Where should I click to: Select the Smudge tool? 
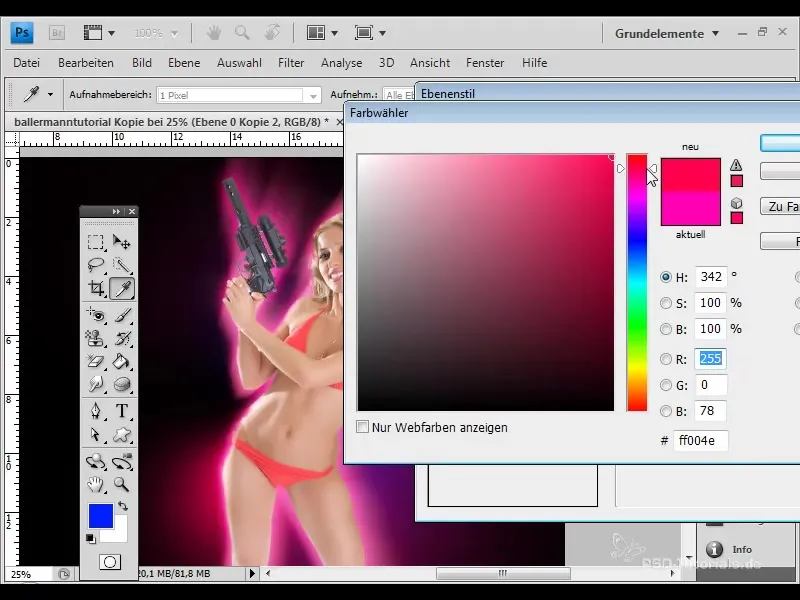point(95,384)
